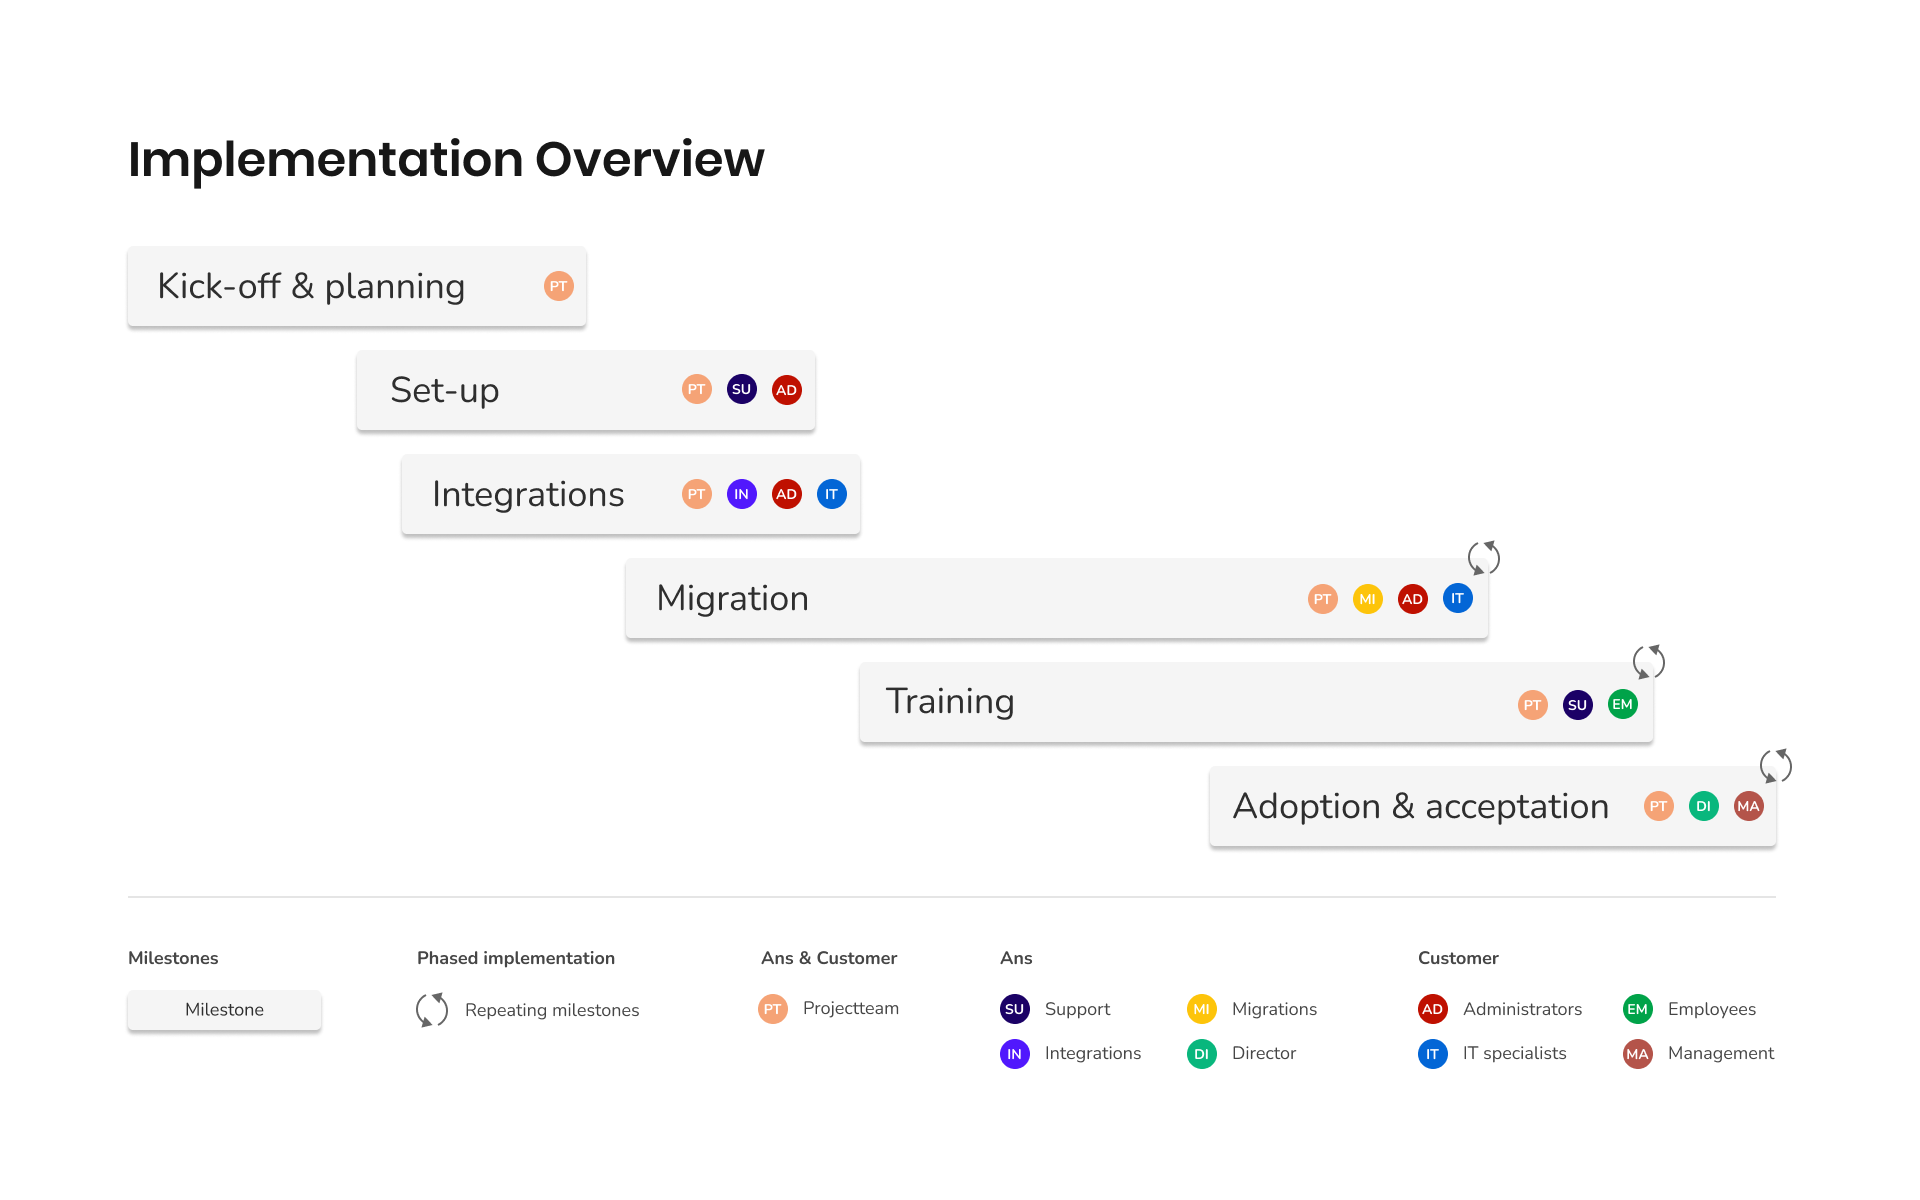Screen dimensions: 1920x1200
Task: Click the Set-up phase bar
Action: (x=582, y=390)
